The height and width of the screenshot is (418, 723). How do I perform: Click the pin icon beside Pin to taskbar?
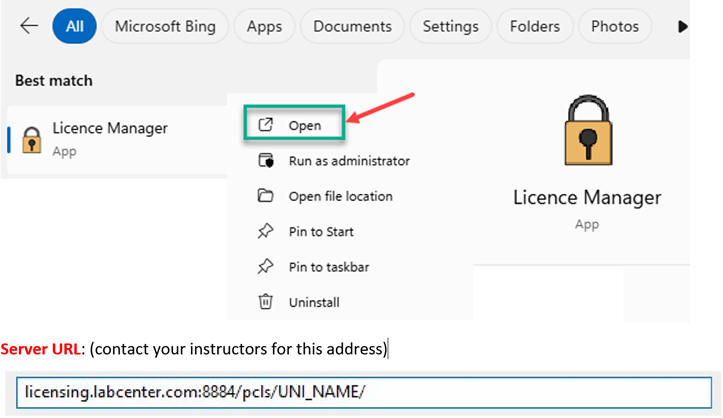(265, 266)
